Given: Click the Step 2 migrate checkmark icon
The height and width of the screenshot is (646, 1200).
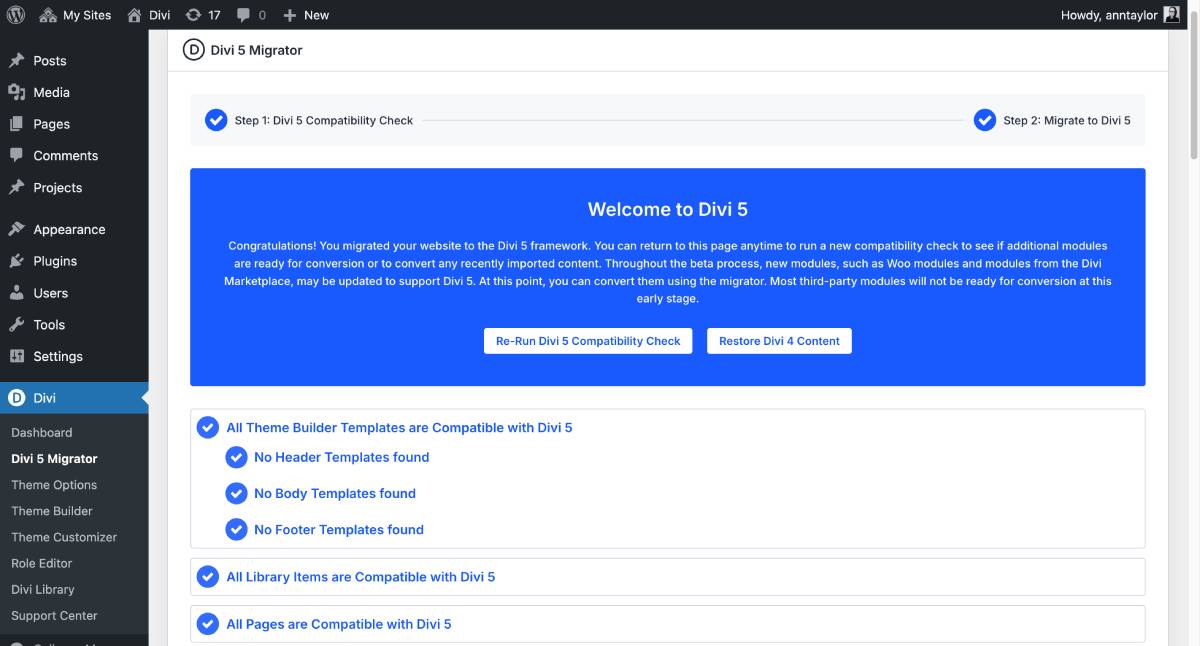Looking at the screenshot, I should point(983,119).
